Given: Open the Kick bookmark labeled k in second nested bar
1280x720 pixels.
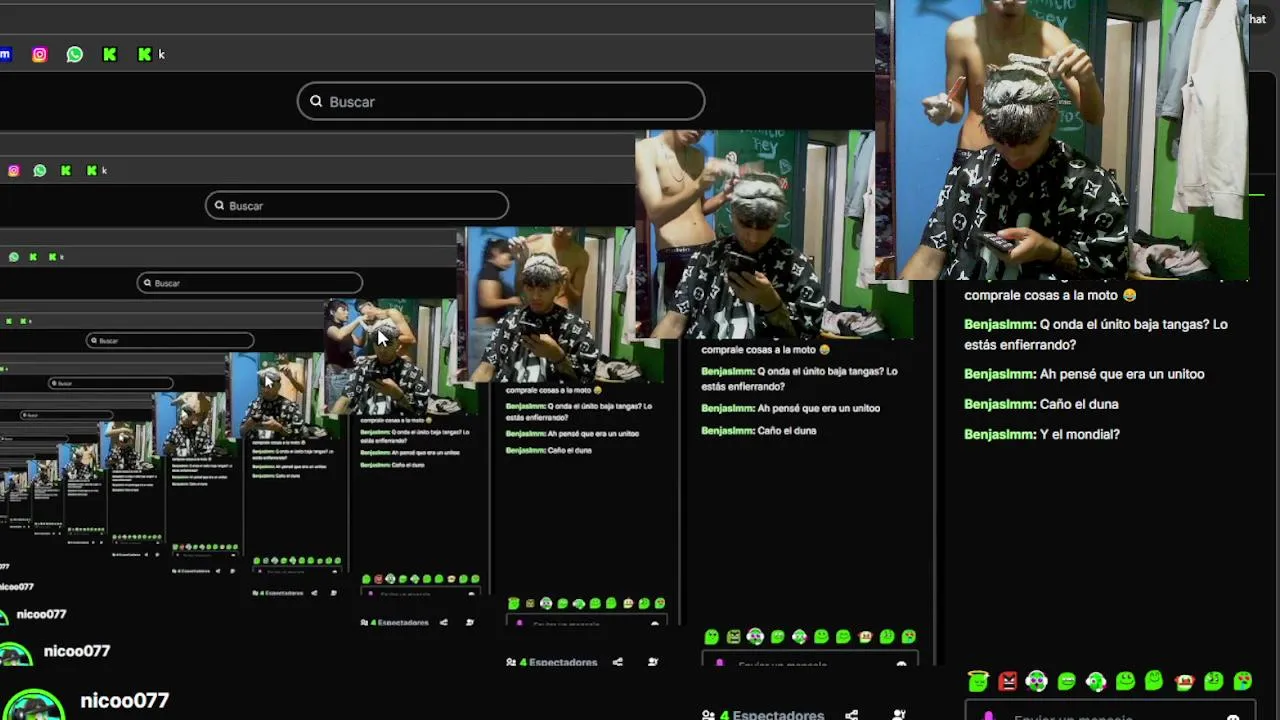Looking at the screenshot, I should pyautogui.click(x=96, y=171).
